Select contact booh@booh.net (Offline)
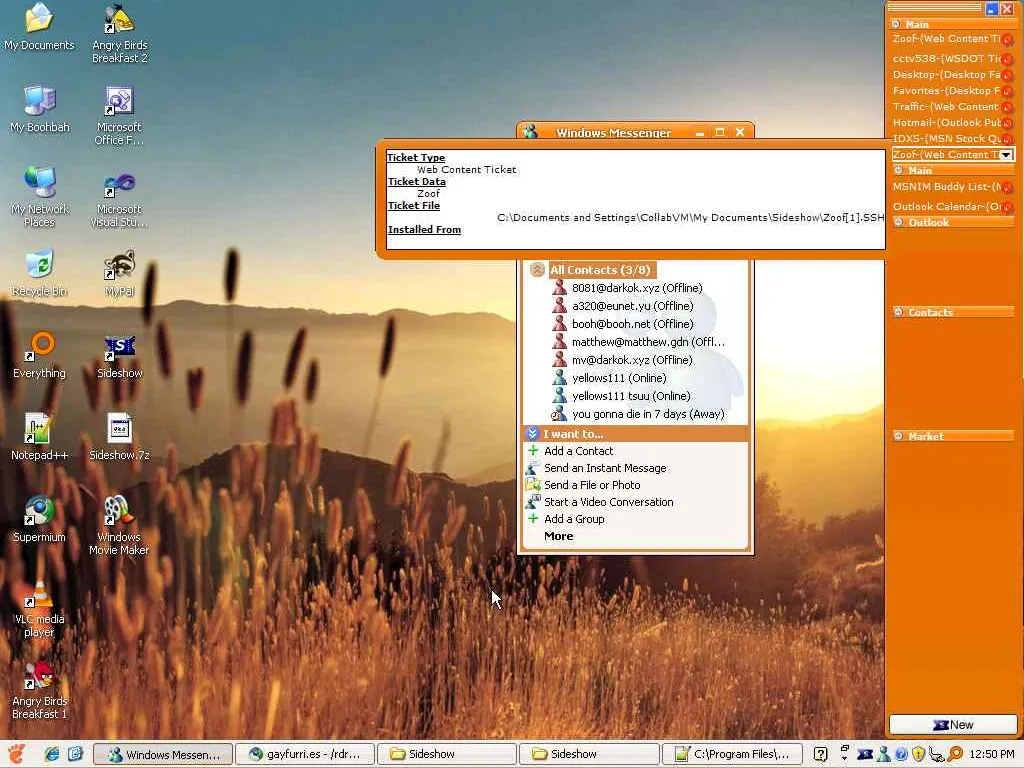Screen dimensions: 1024x768 [632, 324]
